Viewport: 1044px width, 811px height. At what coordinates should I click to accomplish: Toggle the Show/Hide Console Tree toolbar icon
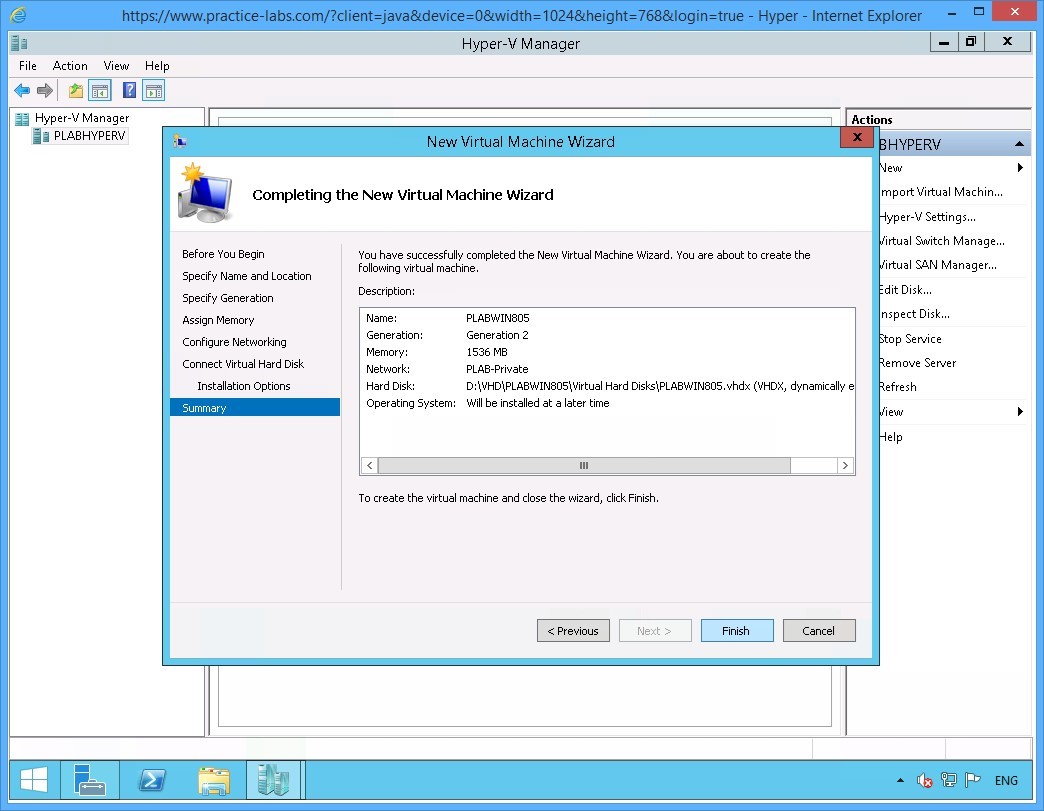(x=100, y=90)
